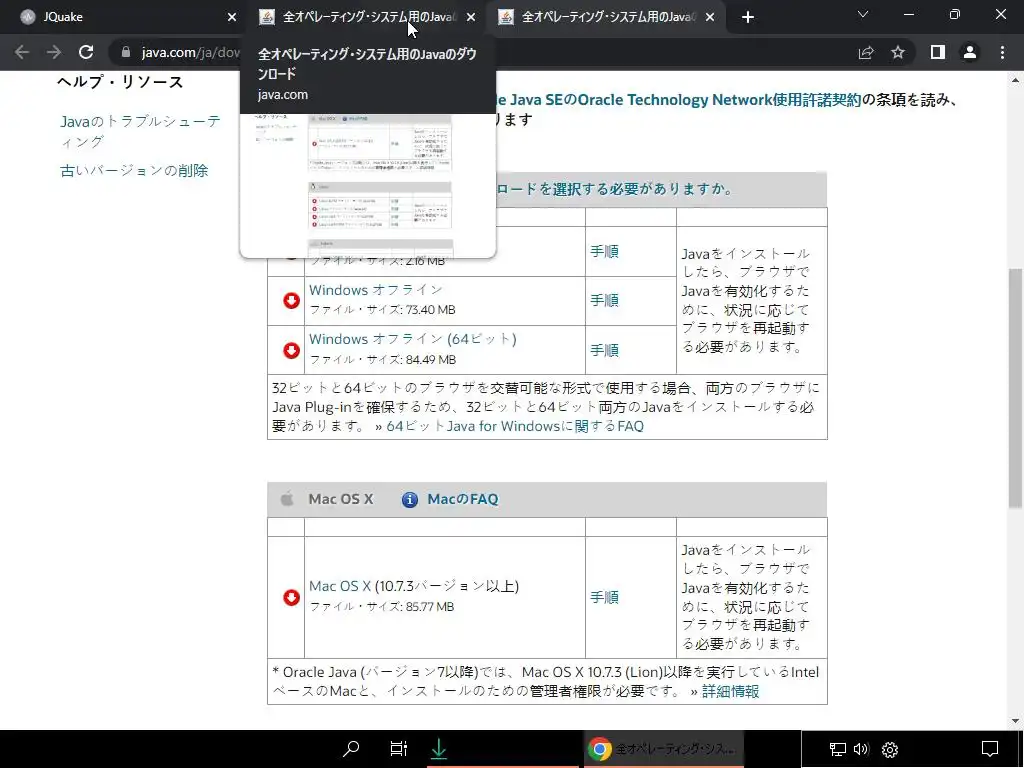Click ヘルプ・リソース heading
The height and width of the screenshot is (768, 1024).
coord(120,82)
